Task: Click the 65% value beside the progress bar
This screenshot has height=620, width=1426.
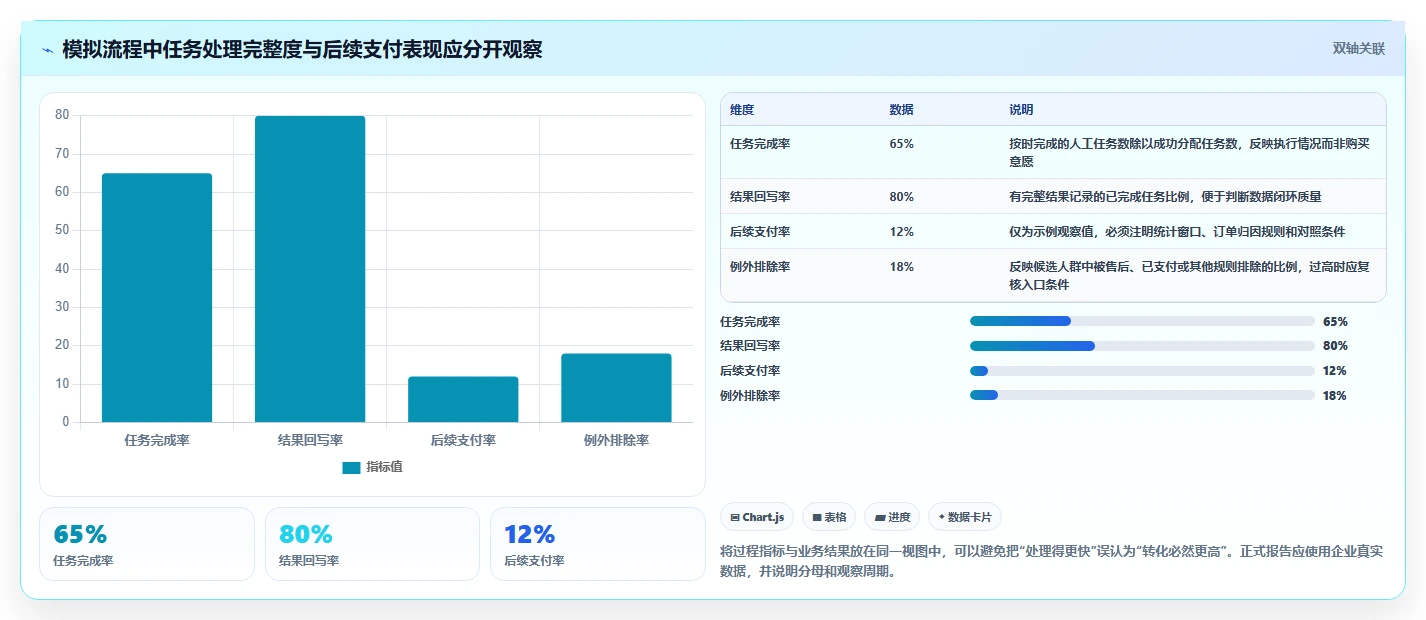Action: (x=1335, y=322)
